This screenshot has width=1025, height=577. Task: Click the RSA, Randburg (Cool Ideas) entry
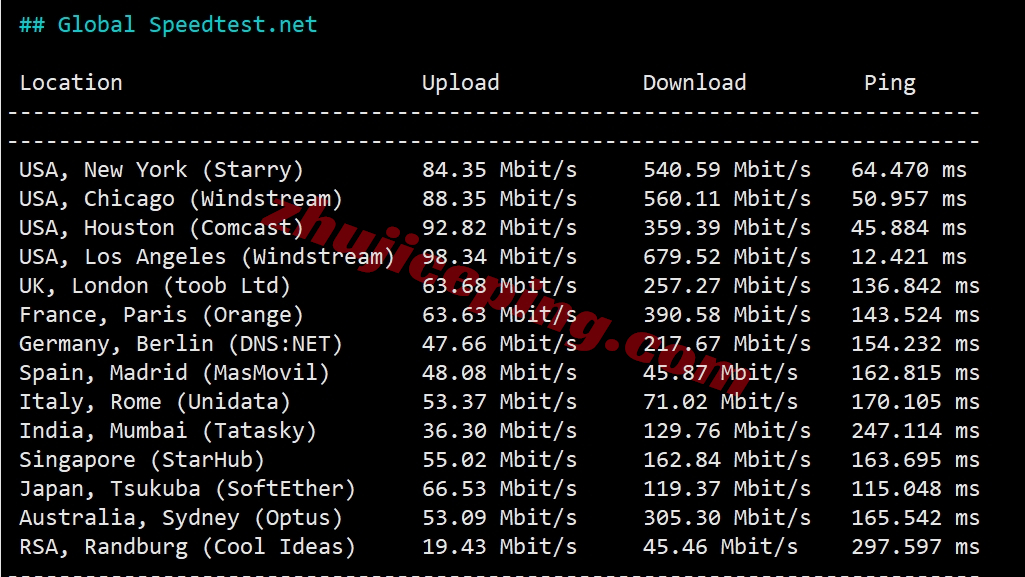click(x=187, y=546)
